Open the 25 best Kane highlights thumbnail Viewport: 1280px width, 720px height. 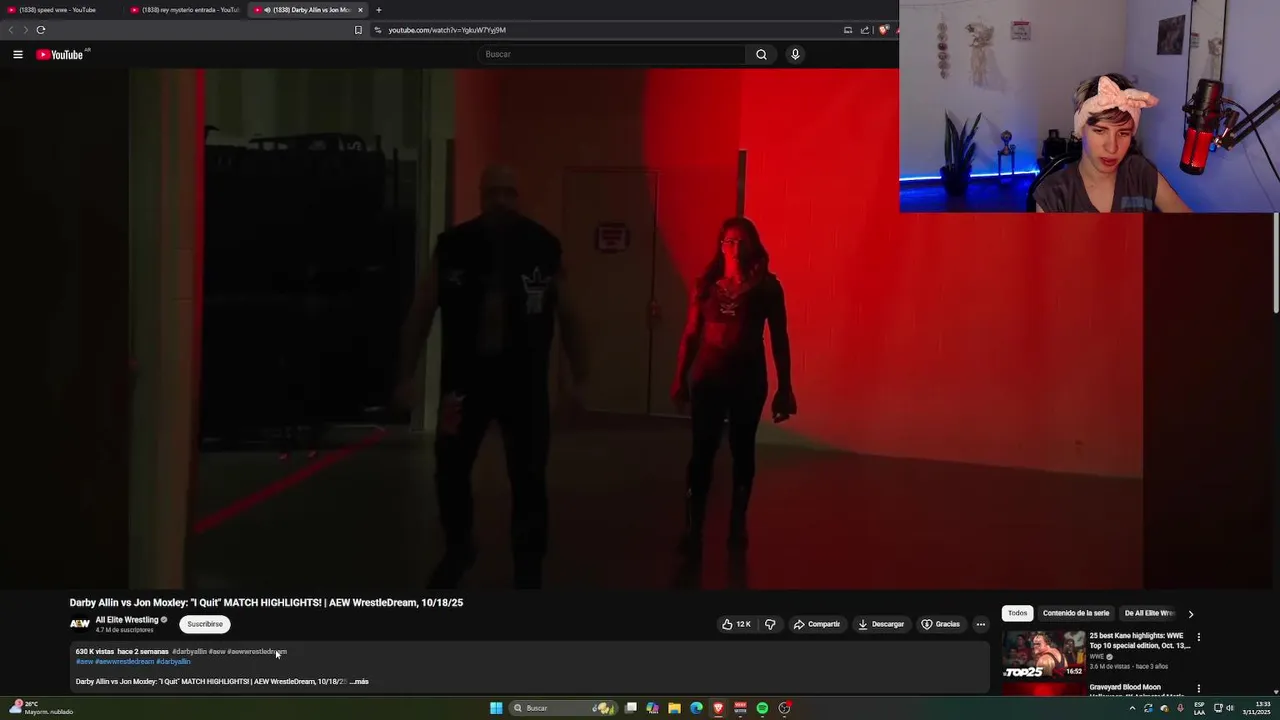(x=1043, y=655)
